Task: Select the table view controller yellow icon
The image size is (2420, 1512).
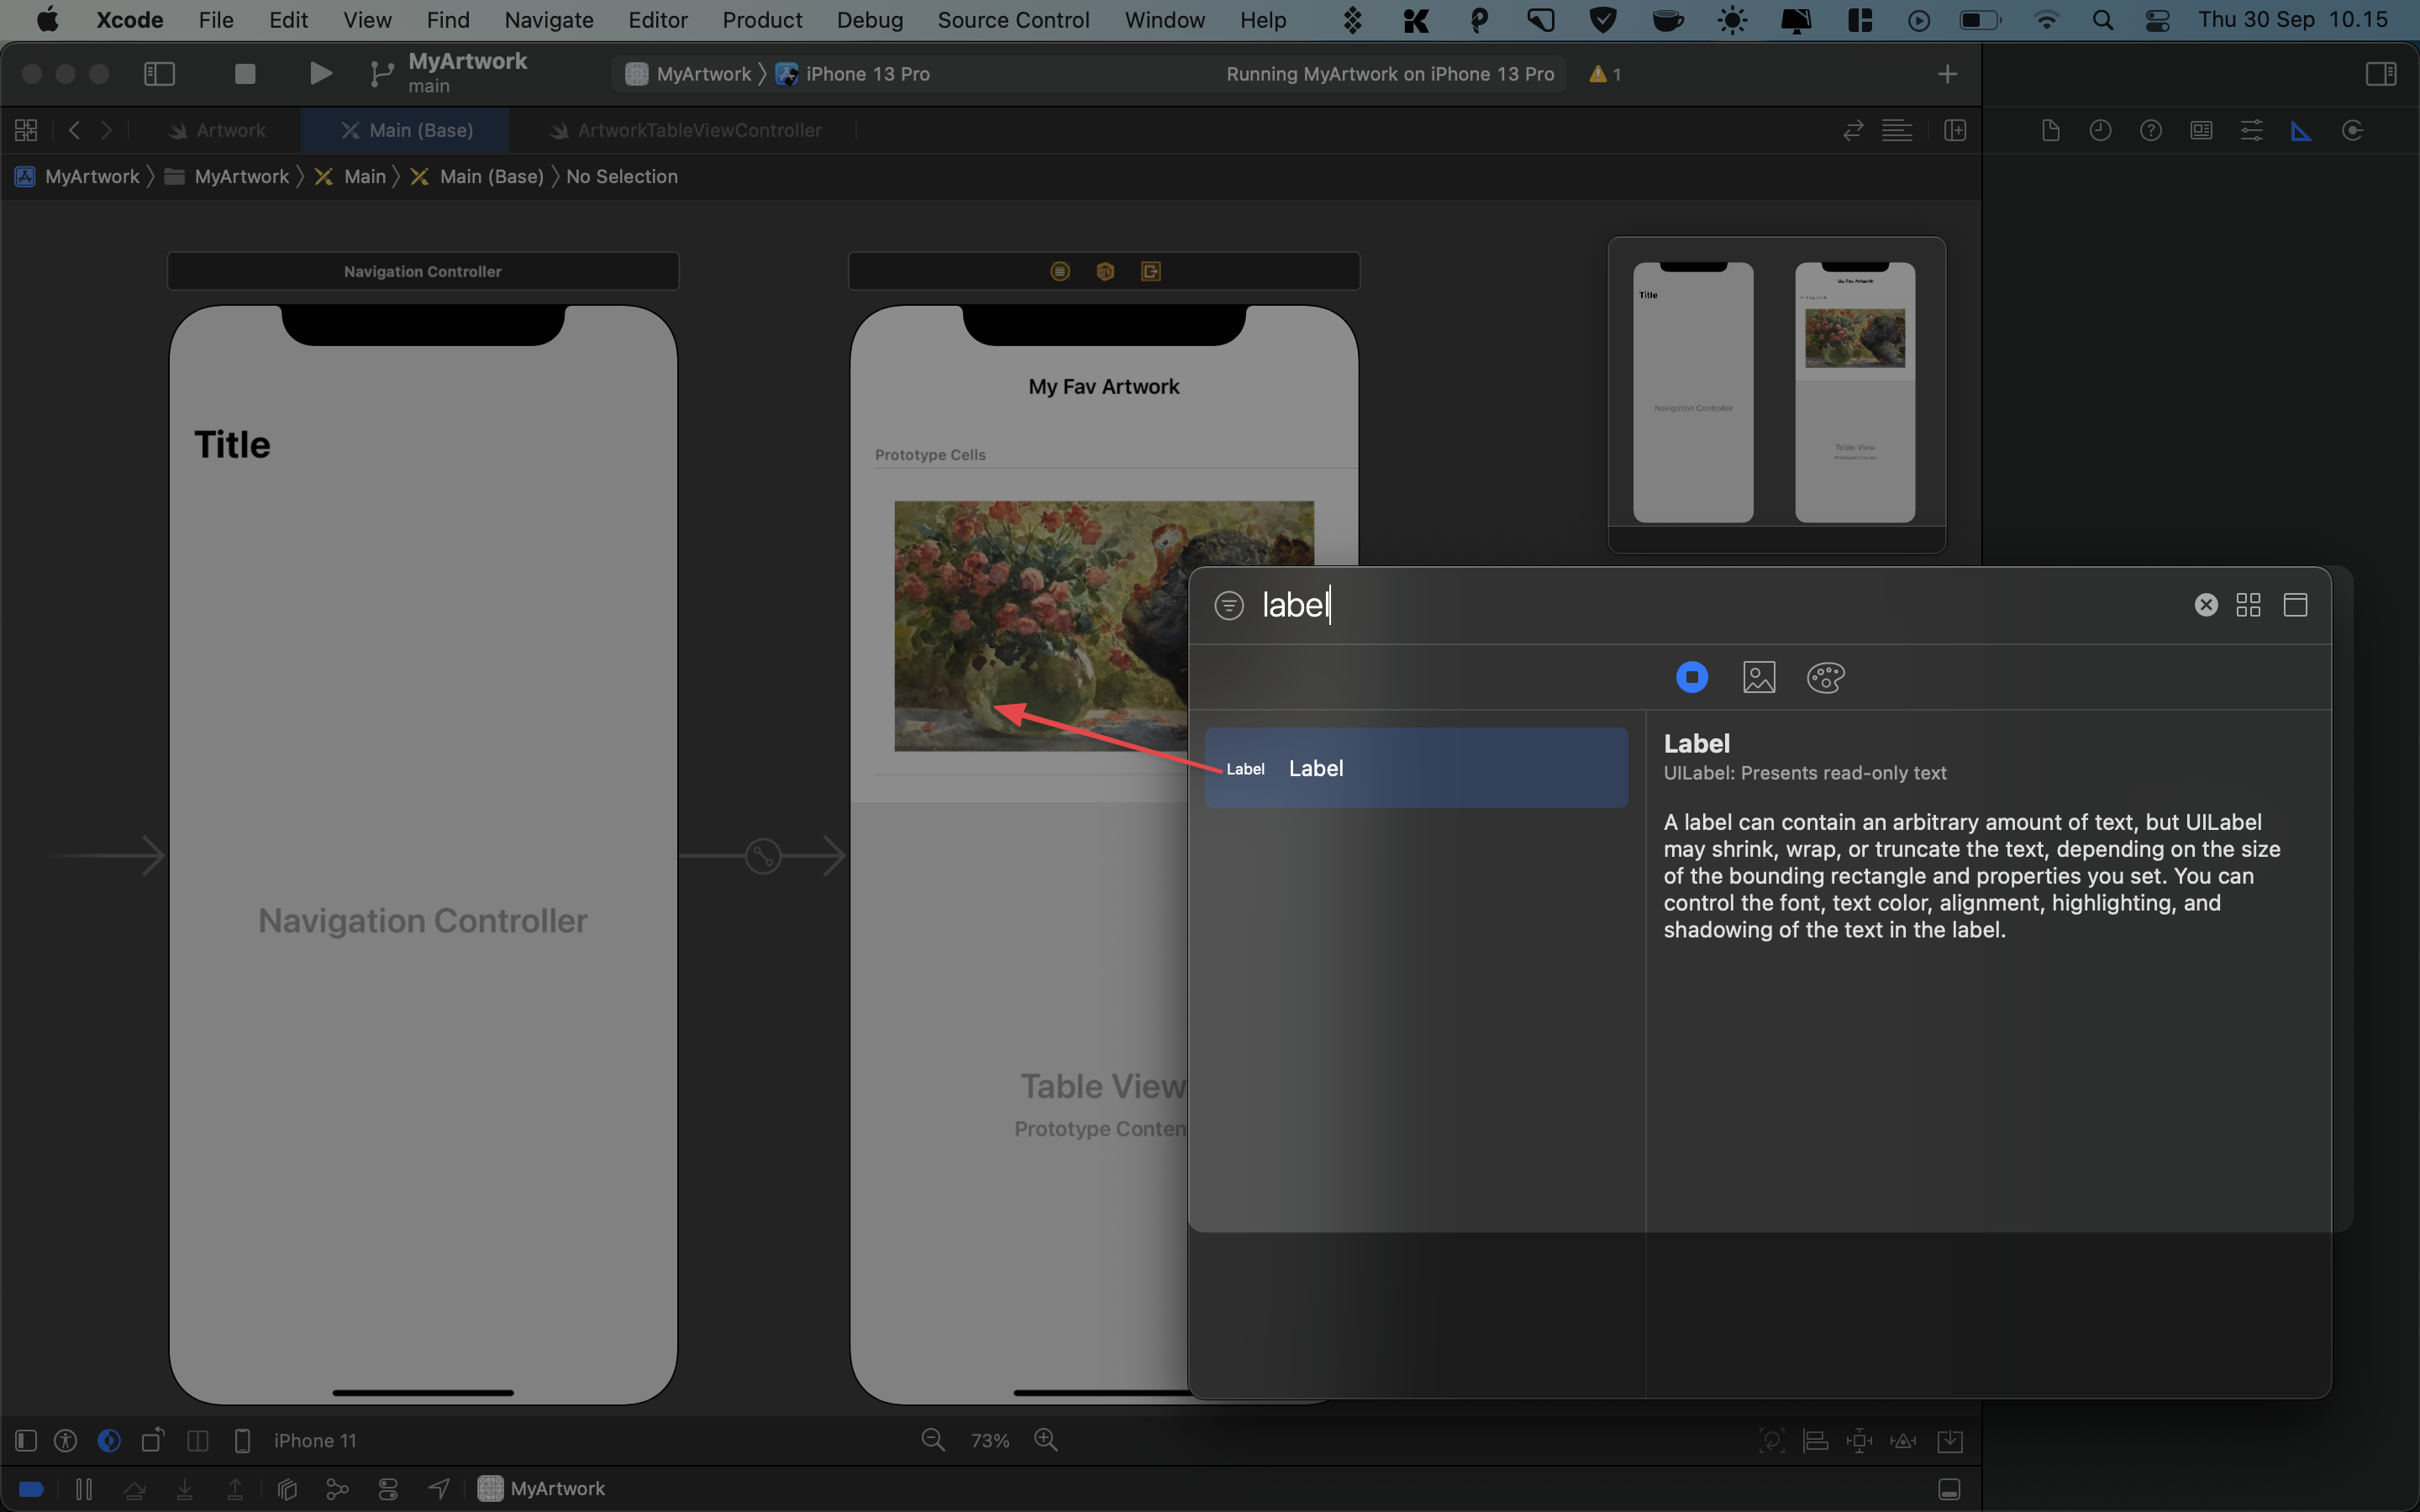Action: [1060, 271]
